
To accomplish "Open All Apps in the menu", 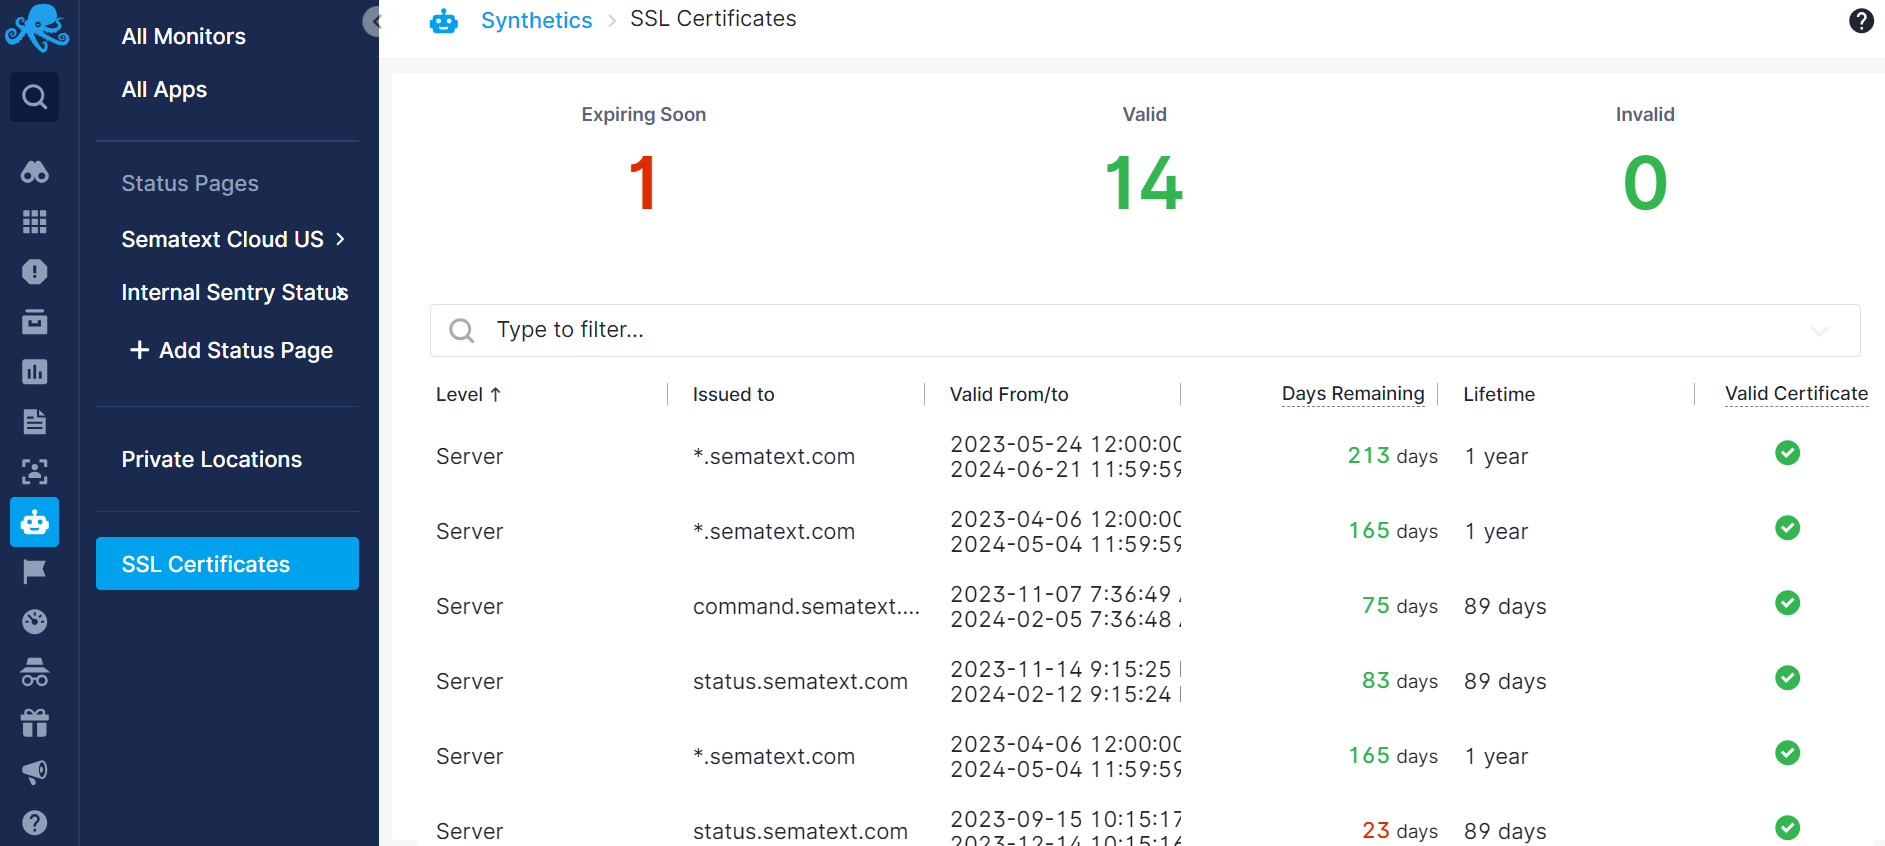I will click(164, 89).
